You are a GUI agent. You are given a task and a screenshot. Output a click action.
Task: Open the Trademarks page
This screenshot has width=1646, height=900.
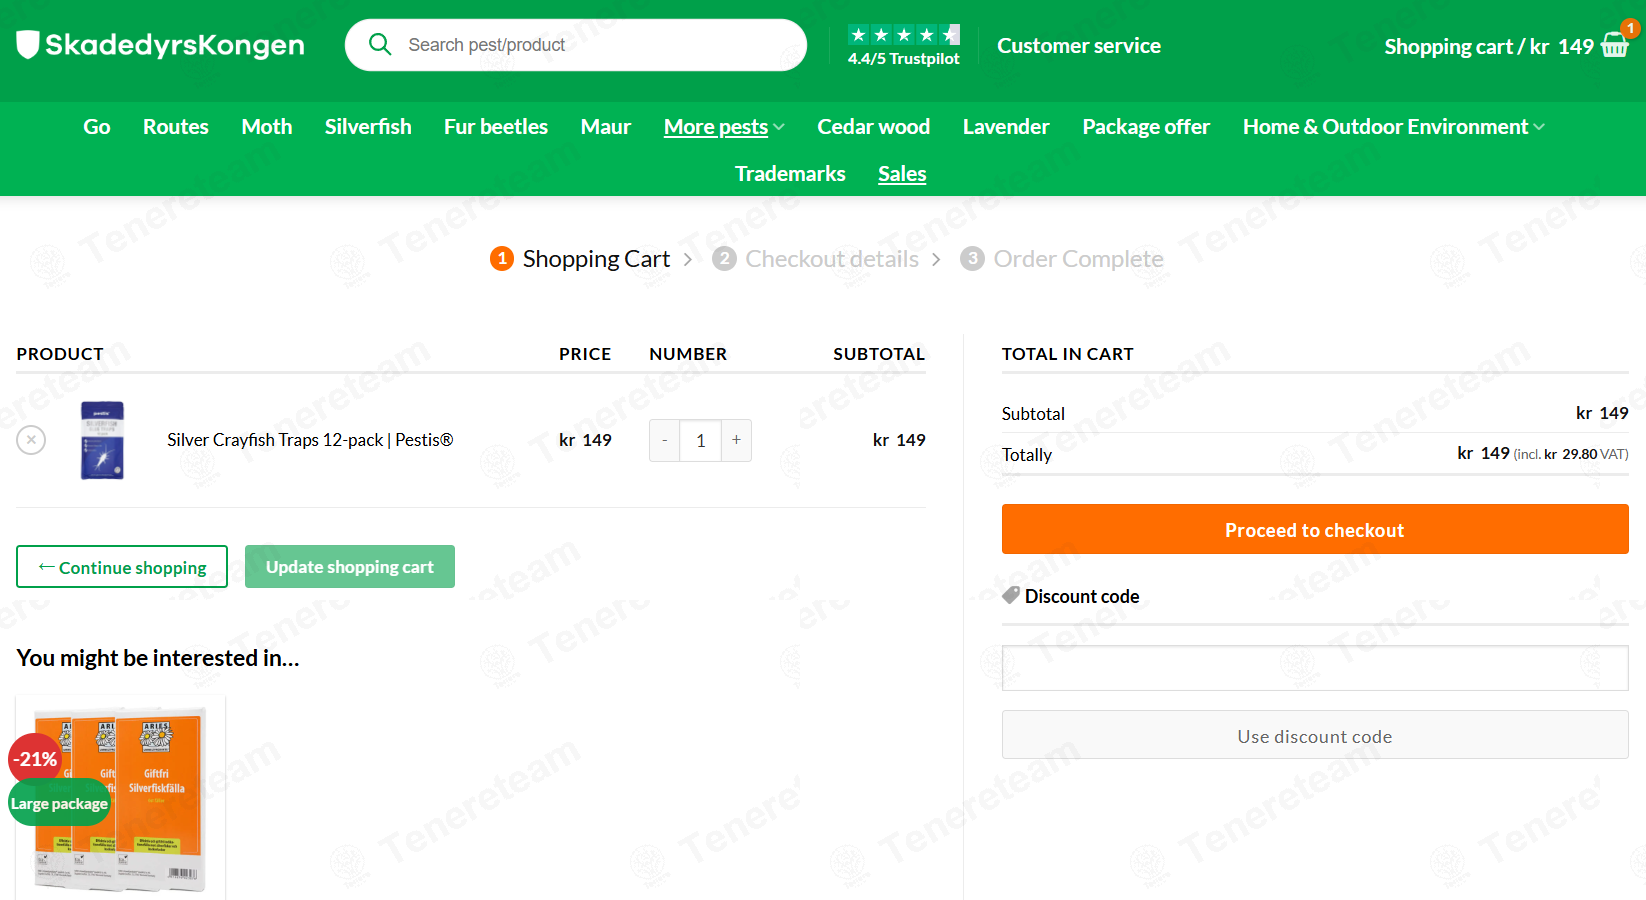[790, 174]
